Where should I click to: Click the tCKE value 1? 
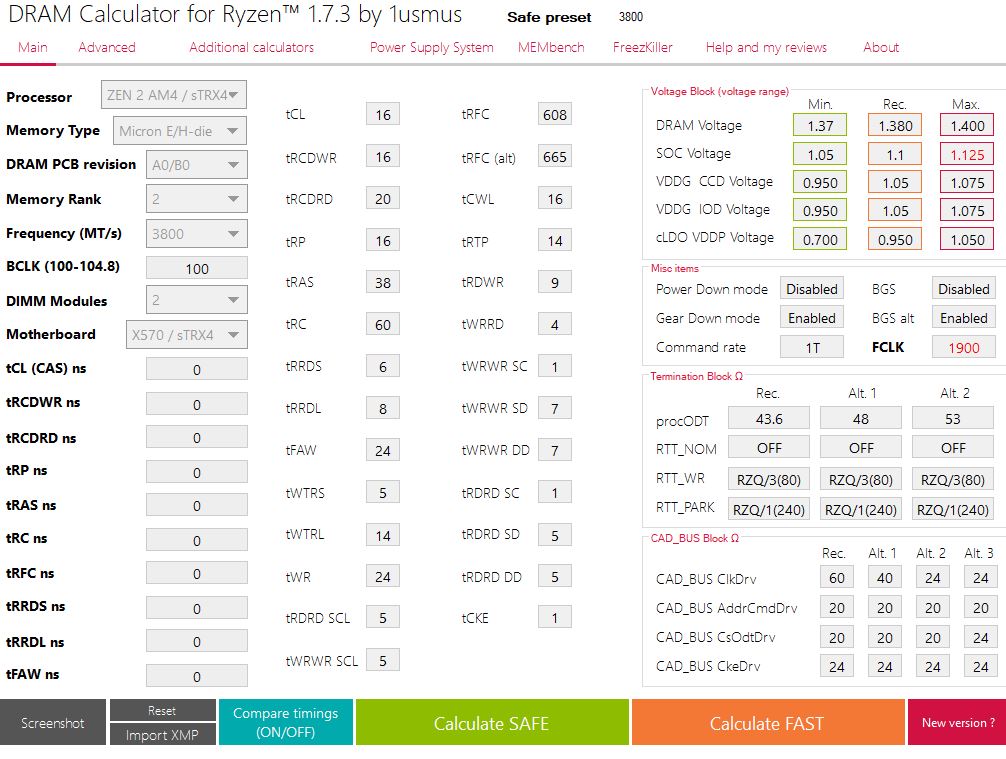pos(554,618)
